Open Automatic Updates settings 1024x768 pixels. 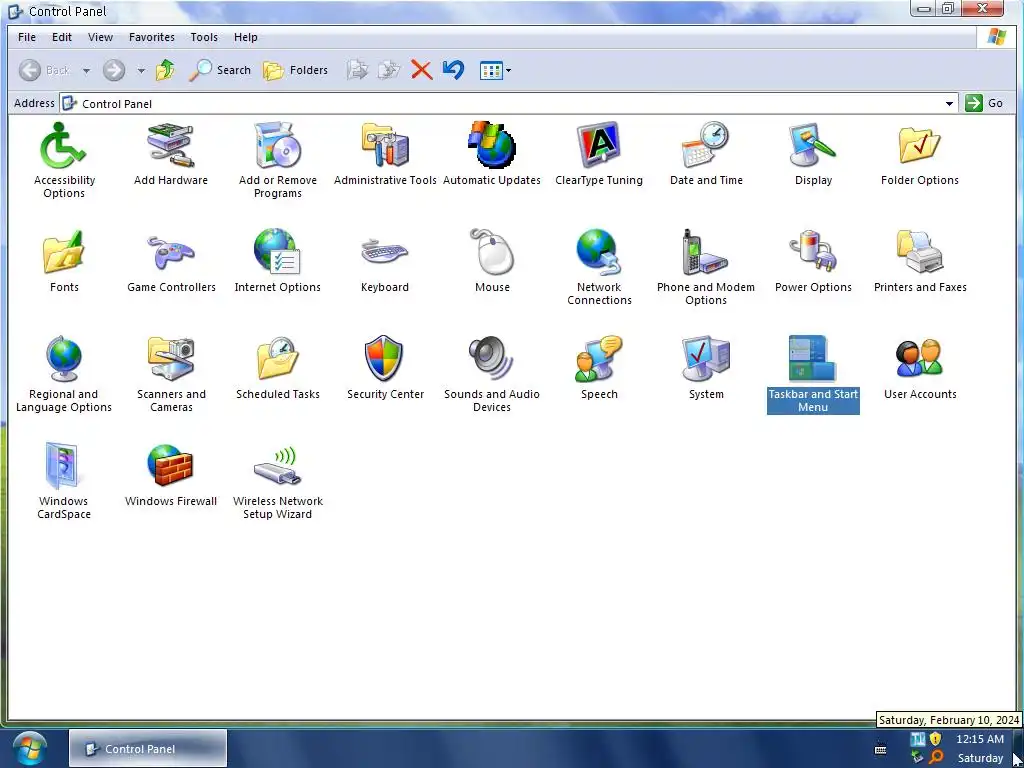pos(492,154)
